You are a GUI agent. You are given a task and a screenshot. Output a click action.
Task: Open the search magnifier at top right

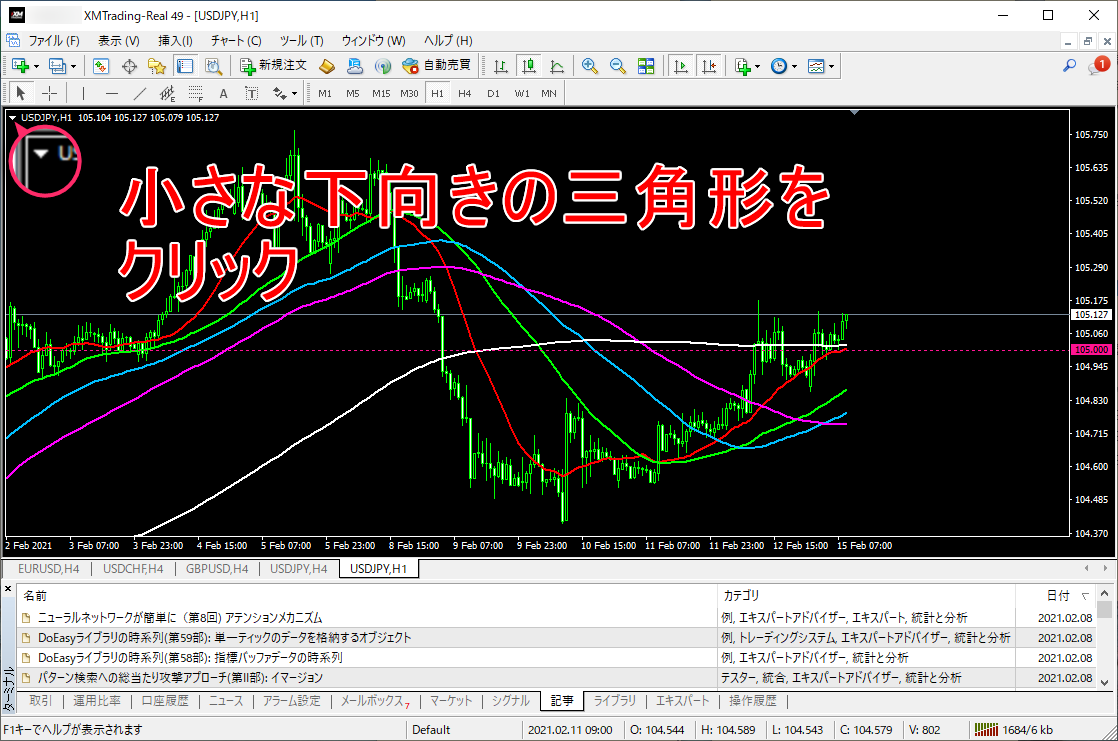(1069, 66)
